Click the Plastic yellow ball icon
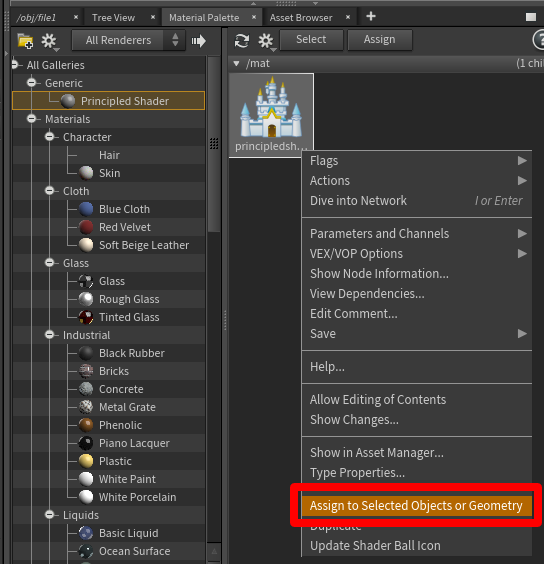The width and height of the screenshot is (544, 564). point(86,461)
